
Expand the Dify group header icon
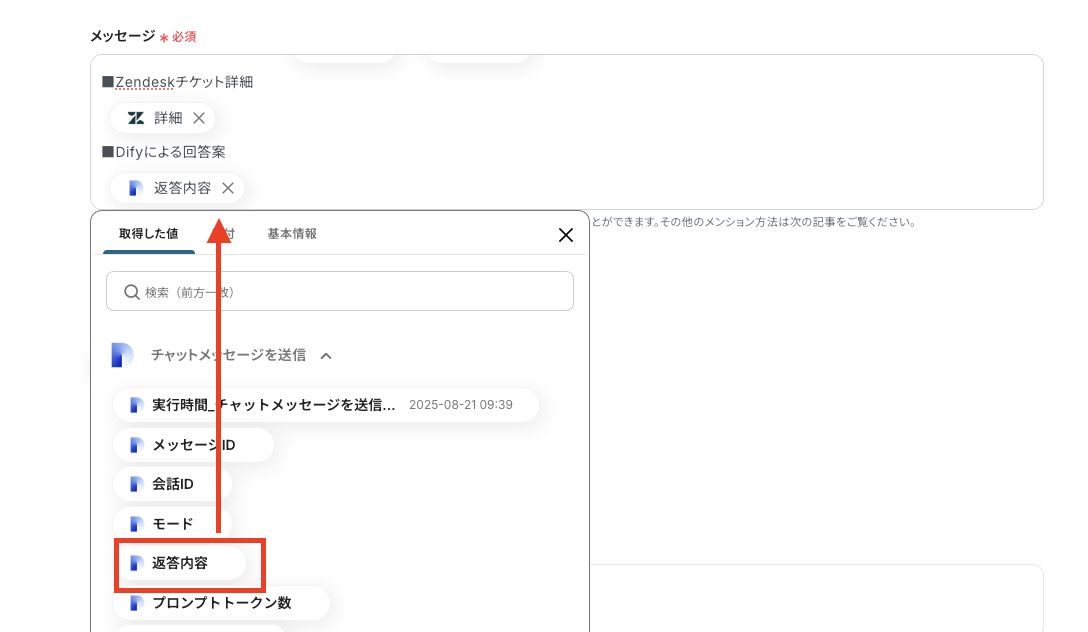click(122, 355)
